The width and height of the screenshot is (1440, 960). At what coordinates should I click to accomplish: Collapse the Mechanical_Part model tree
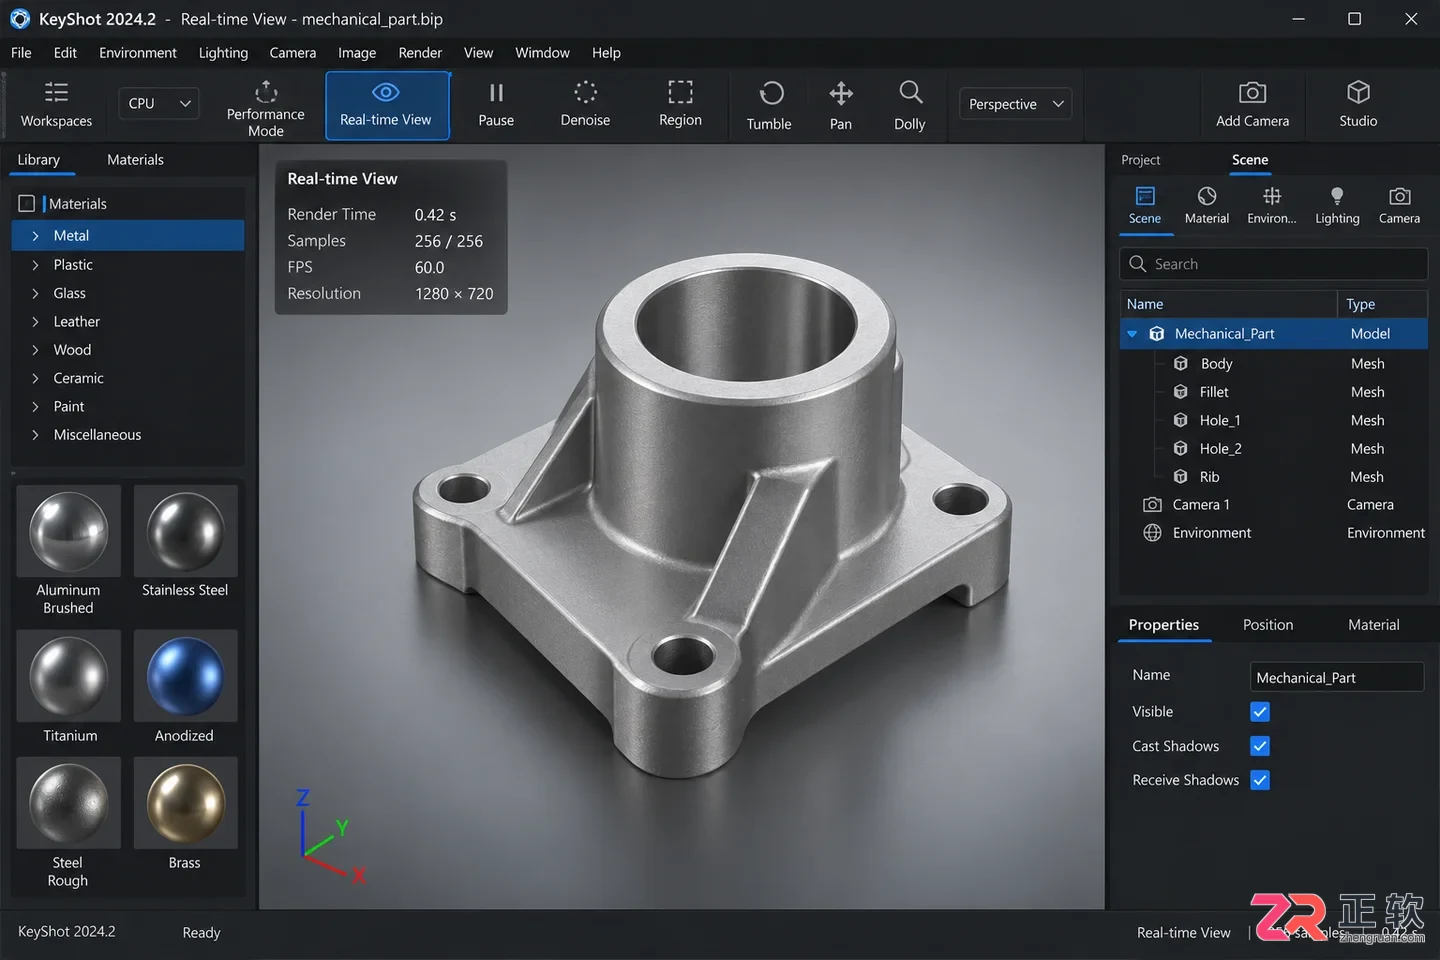[x=1132, y=334]
